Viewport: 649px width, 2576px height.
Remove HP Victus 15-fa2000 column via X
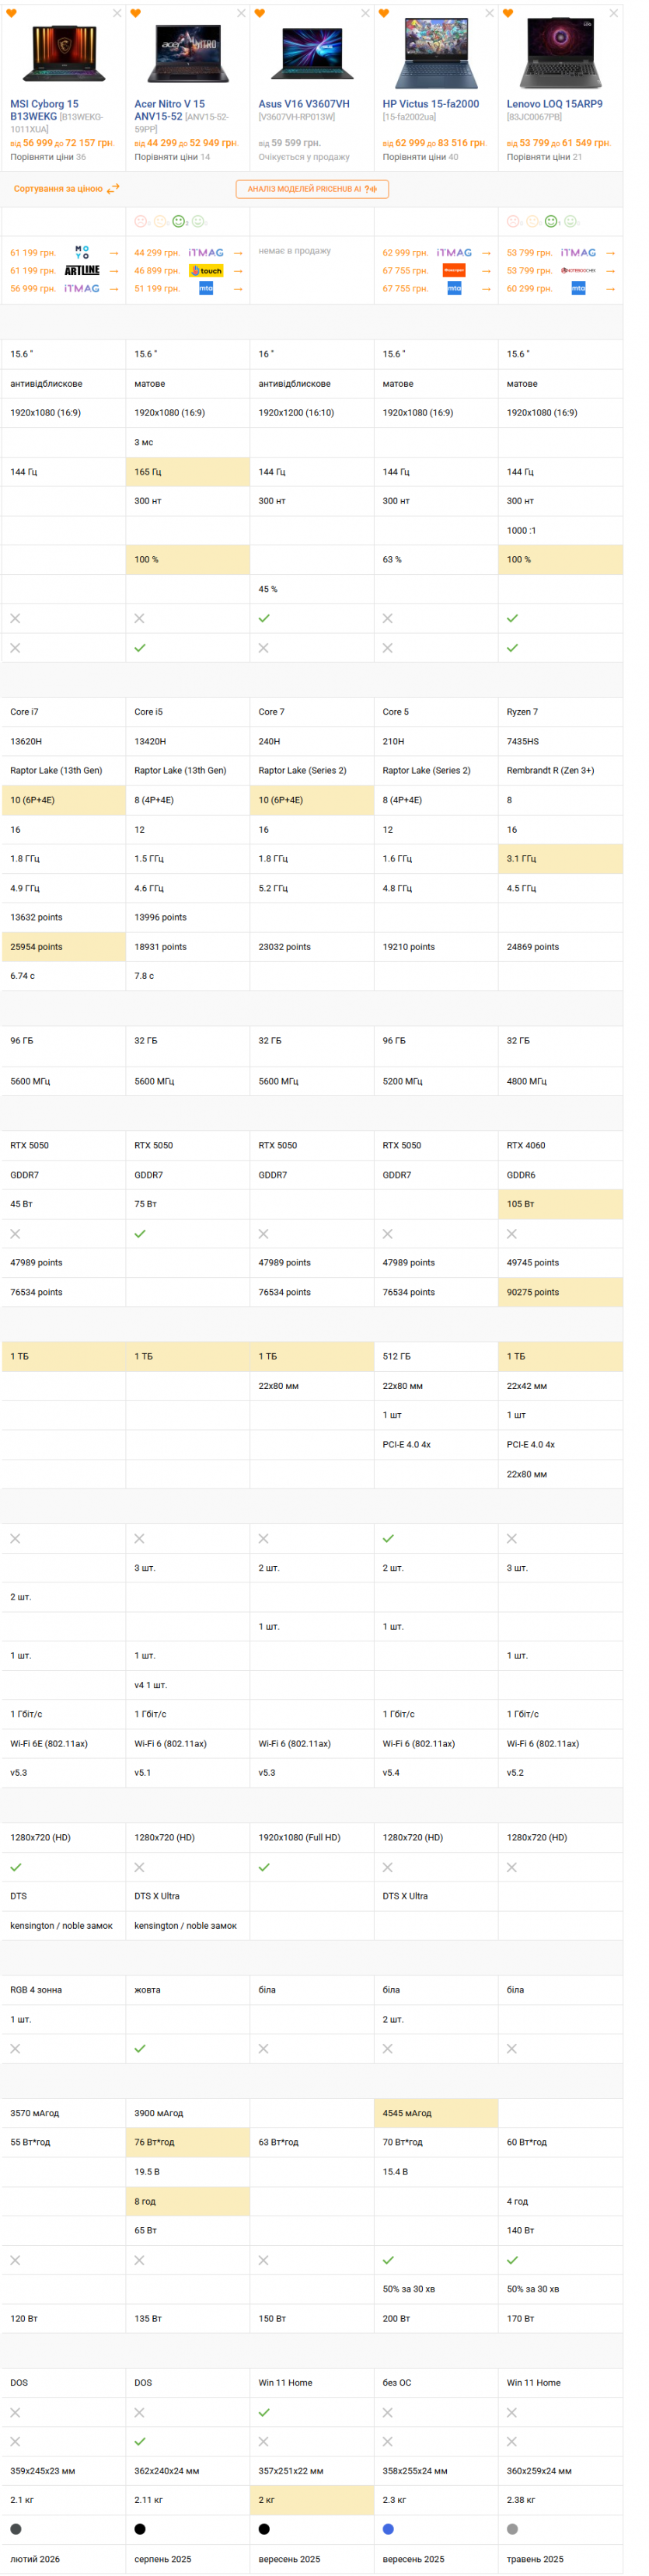489,14
